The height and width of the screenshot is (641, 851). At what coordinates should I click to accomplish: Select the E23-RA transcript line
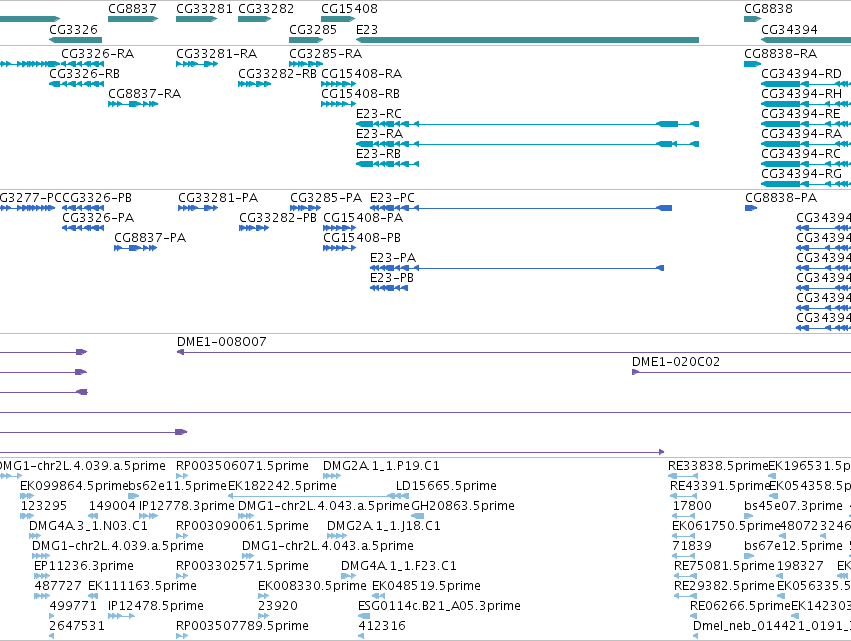click(x=528, y=144)
